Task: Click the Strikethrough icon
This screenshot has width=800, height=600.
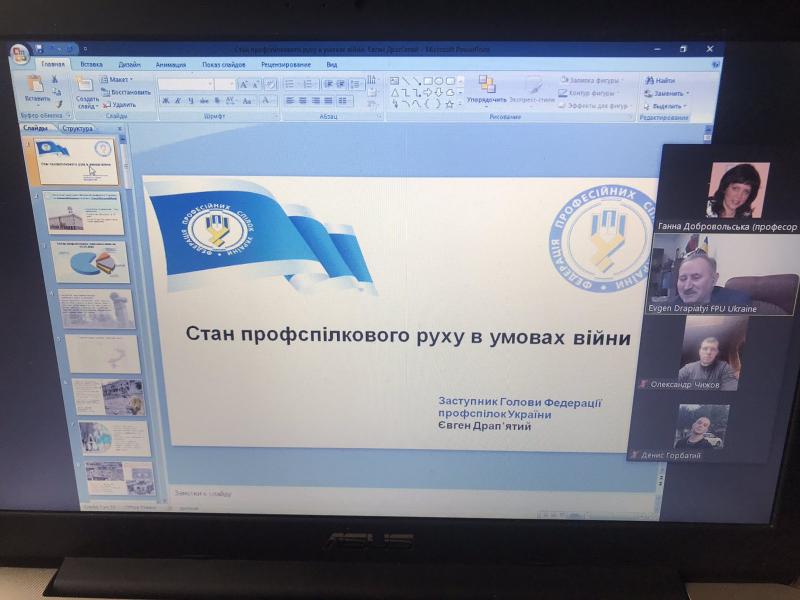Action: (205, 101)
